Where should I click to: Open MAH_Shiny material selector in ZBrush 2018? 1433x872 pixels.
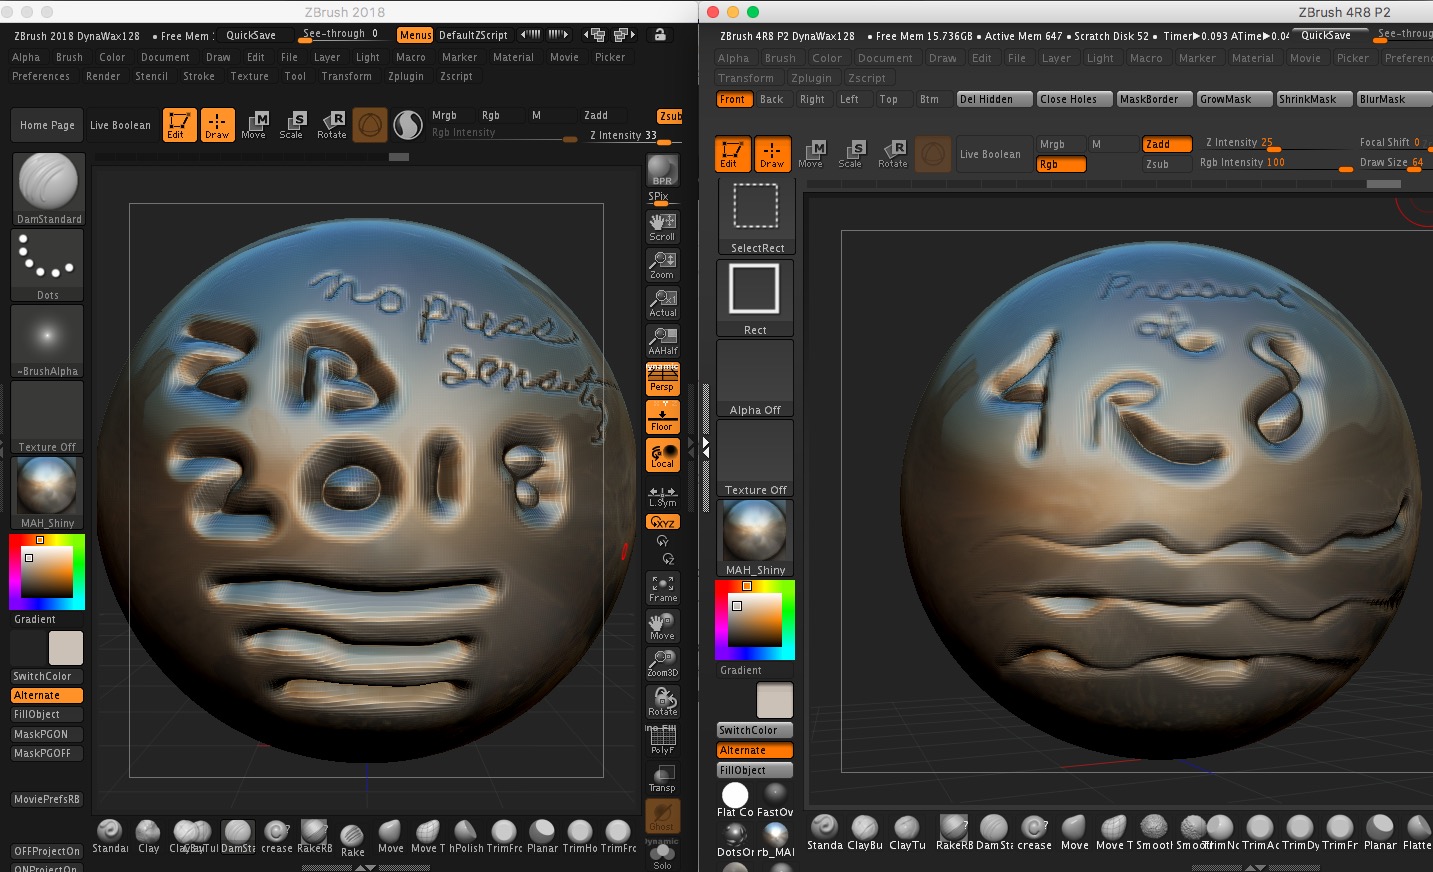coord(48,494)
